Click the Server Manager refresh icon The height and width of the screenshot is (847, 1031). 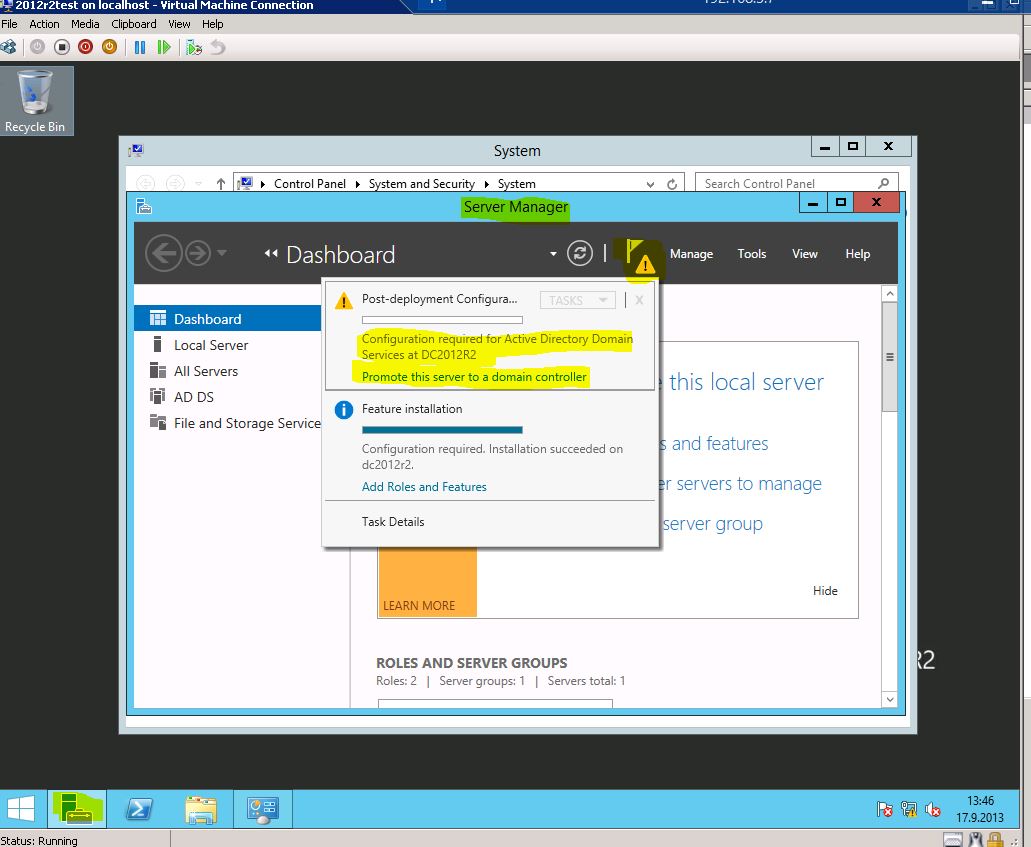579,253
